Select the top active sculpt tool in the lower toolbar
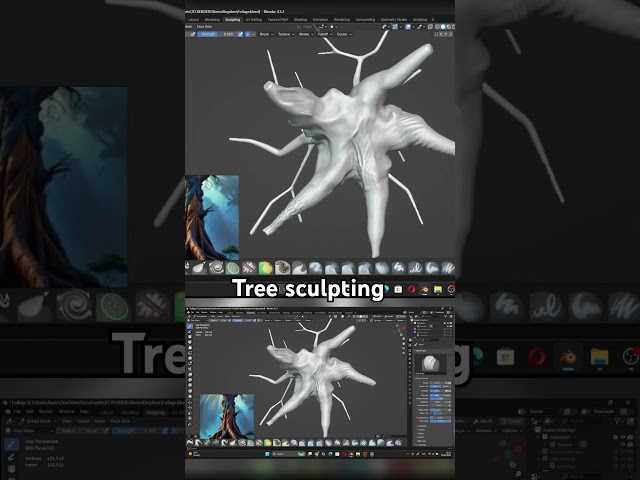 (190, 327)
